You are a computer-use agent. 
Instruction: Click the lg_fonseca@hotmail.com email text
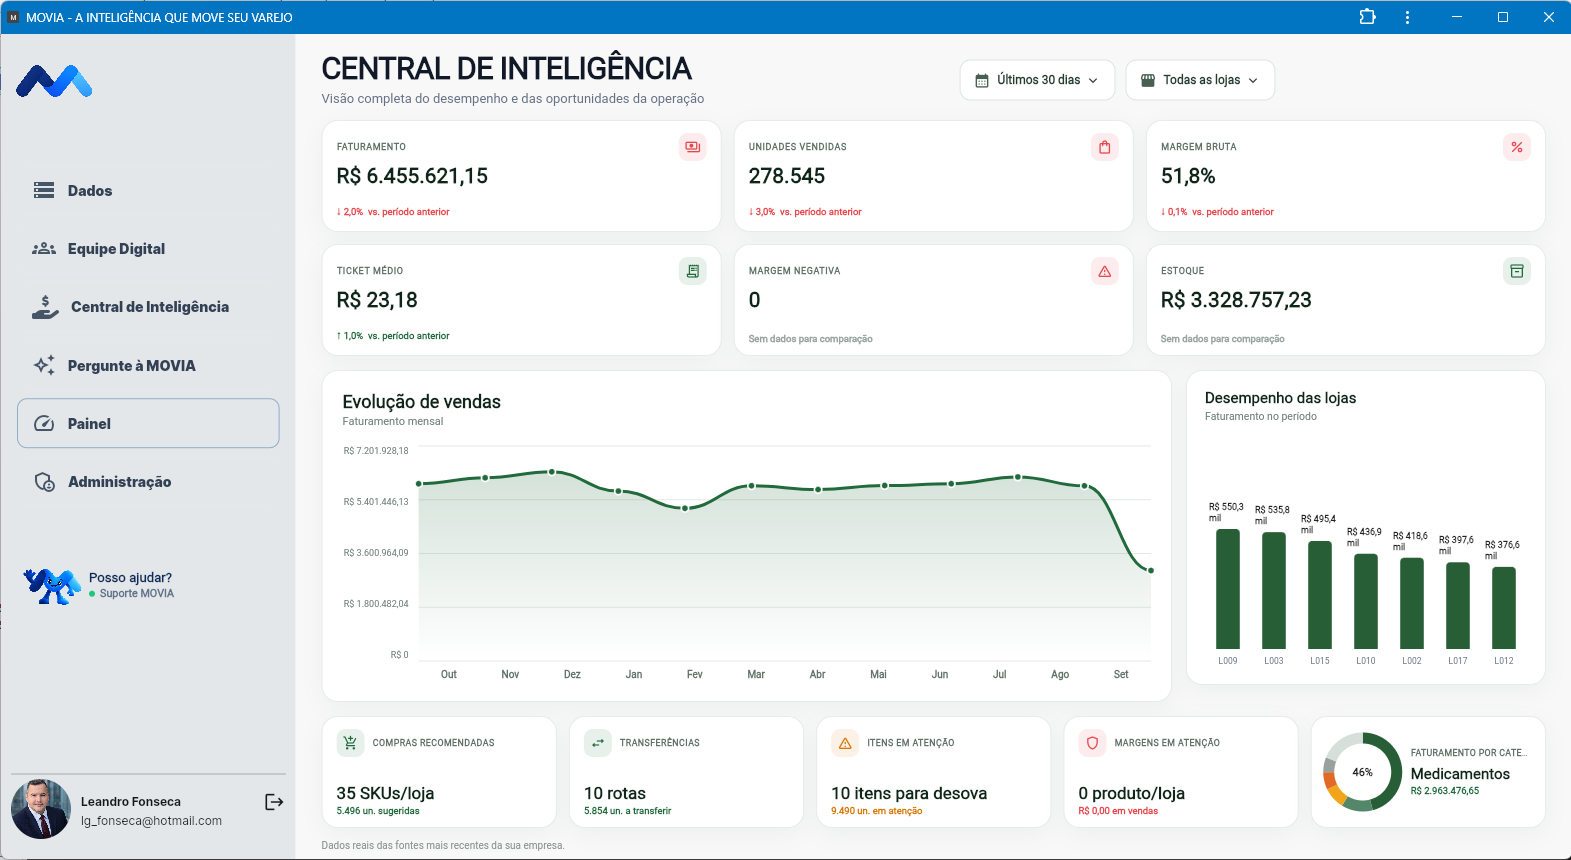151,821
